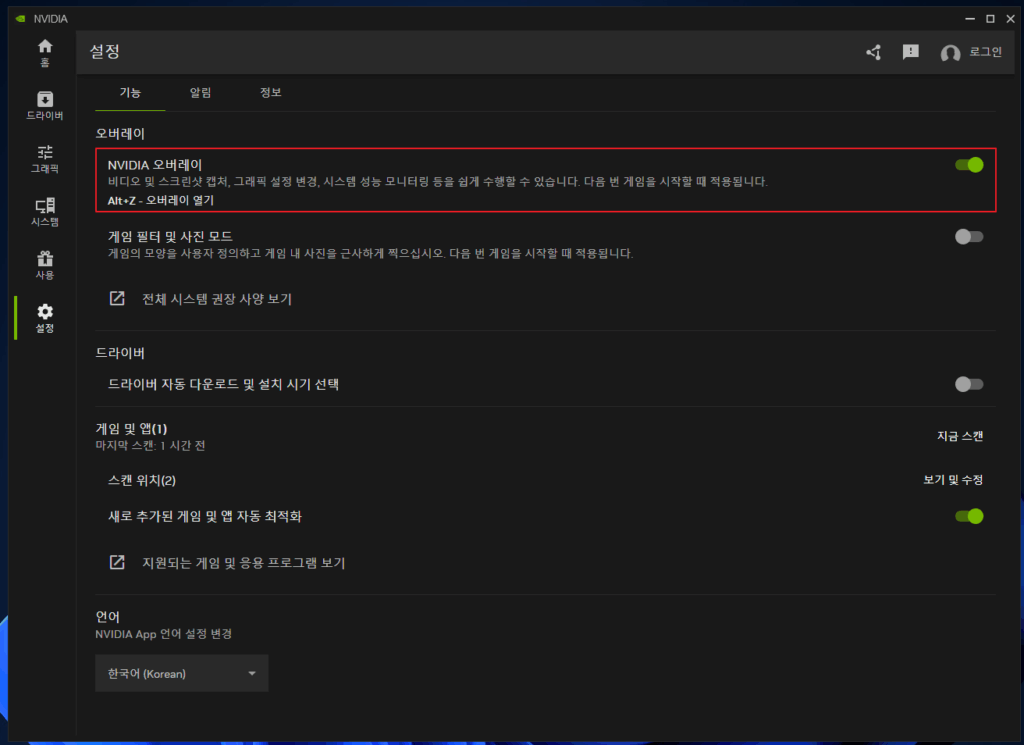This screenshot has width=1024, height=745.
Task: Enable 게임 필터 및 사진 모드 toggle
Action: [x=969, y=236]
